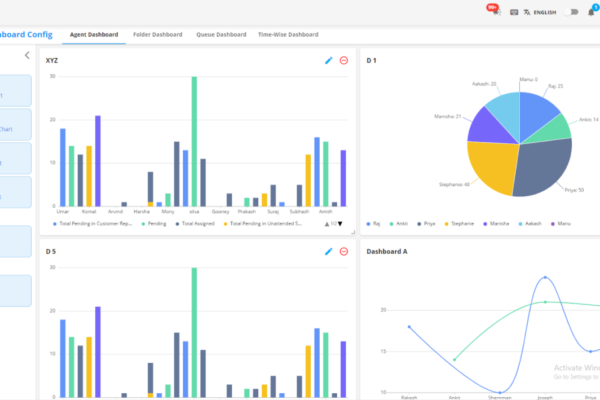600x400 pixels.
Task: Click the 'Raj: 25' pie label
Action: 556,86
